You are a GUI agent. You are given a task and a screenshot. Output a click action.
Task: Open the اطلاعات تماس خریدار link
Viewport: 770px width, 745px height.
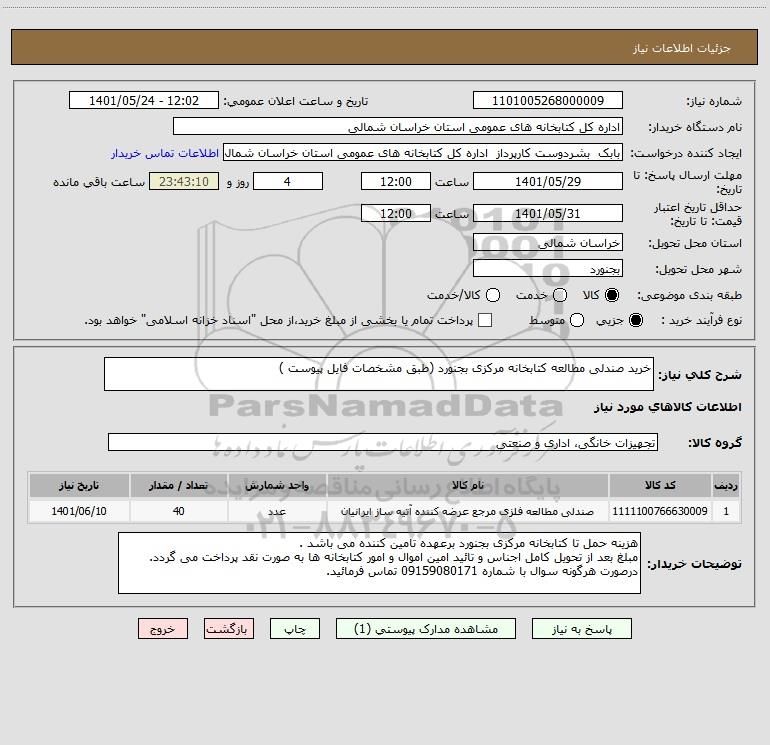tap(165, 153)
